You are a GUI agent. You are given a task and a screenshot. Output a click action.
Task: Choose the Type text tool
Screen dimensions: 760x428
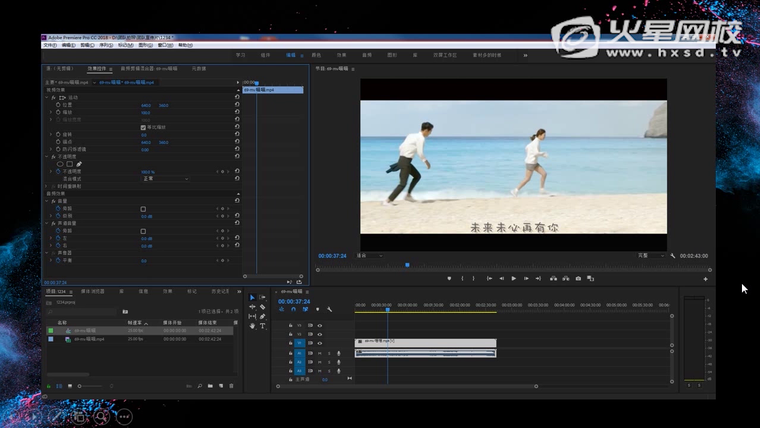[x=262, y=326]
